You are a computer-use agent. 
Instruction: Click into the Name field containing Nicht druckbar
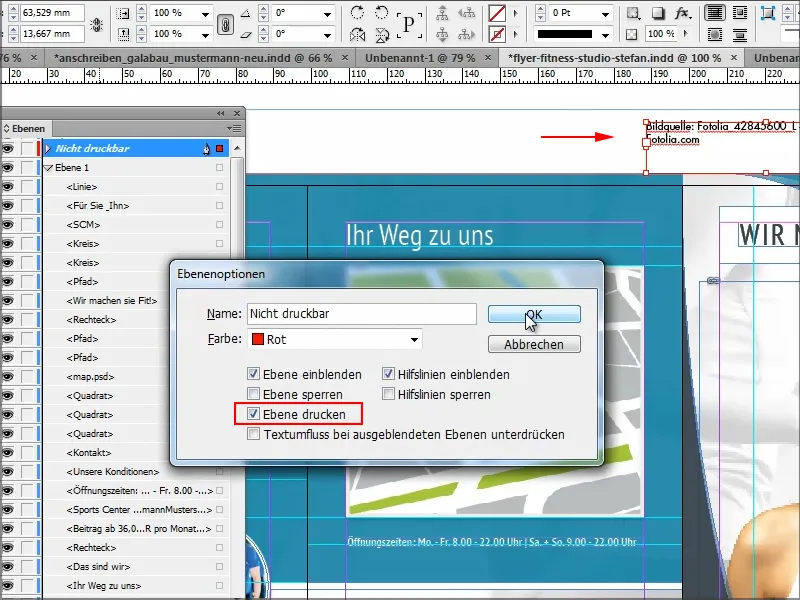362,314
